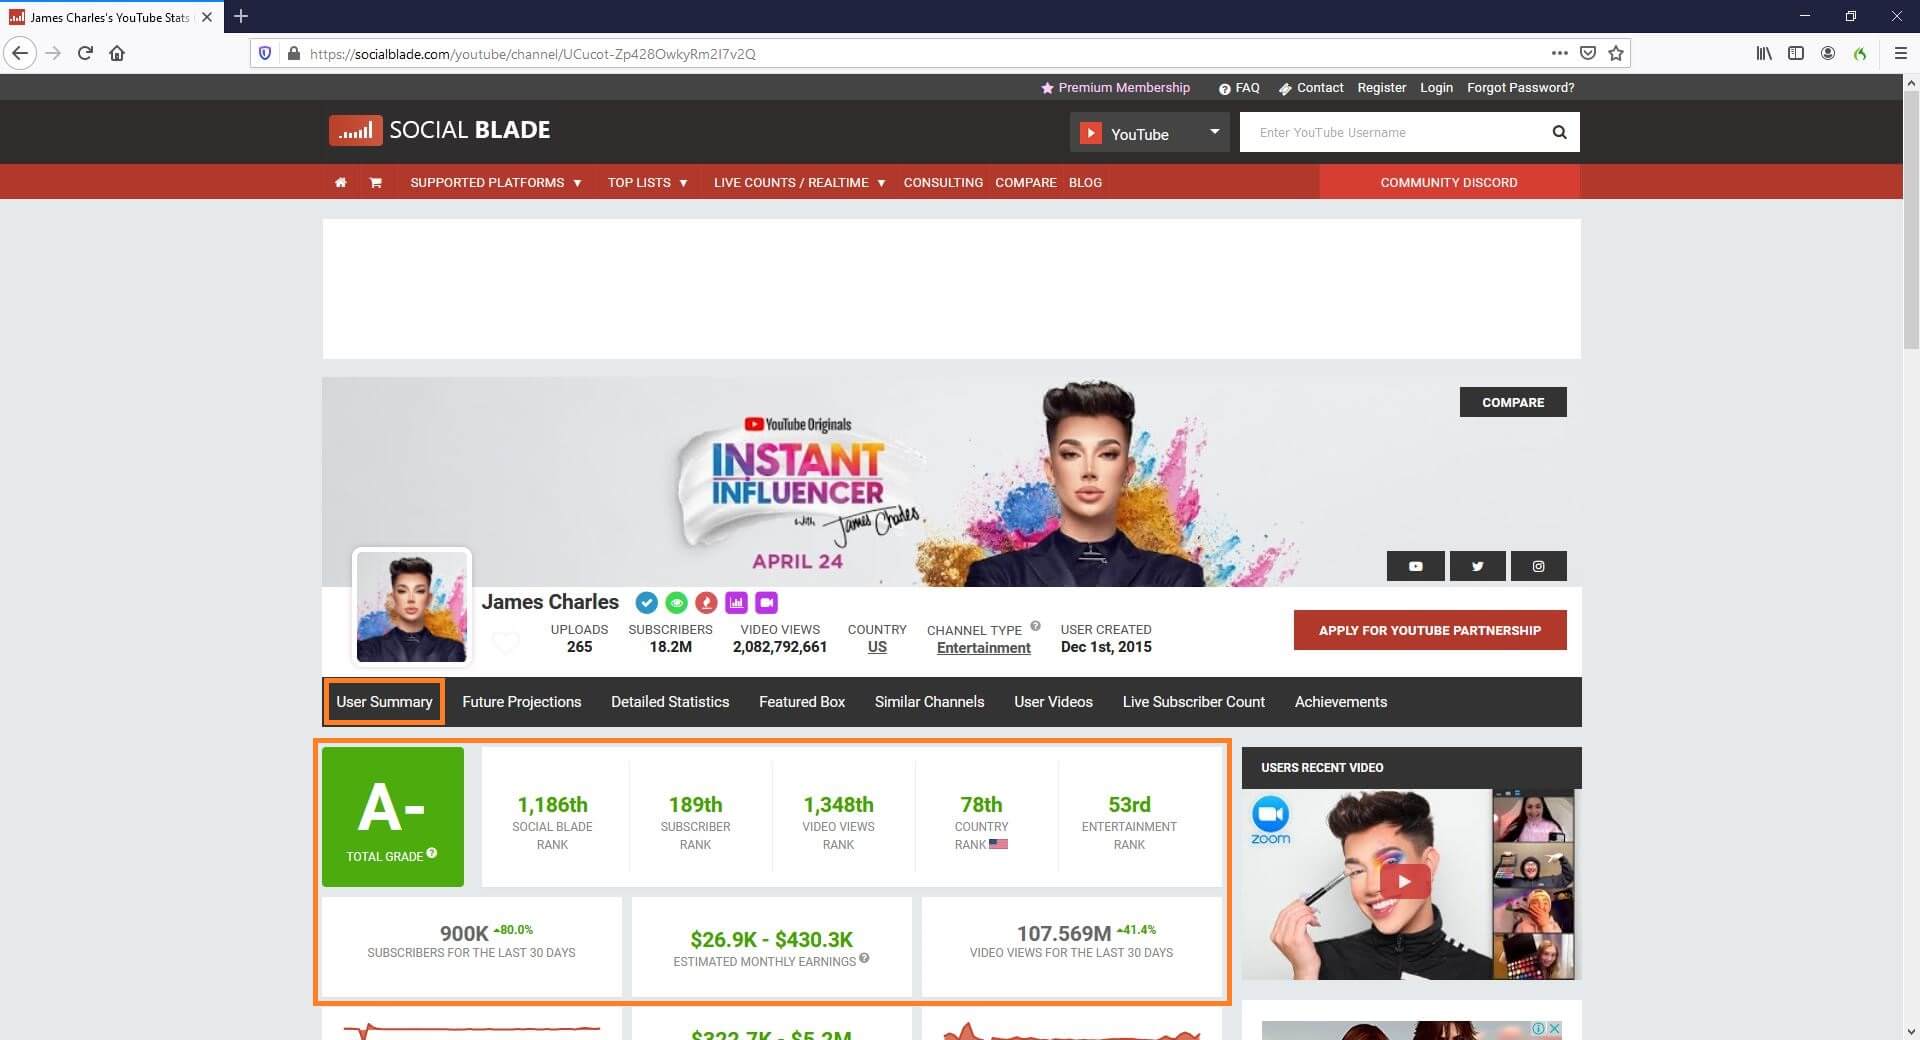Expand the YouTube platform dropdown

click(x=1150, y=132)
